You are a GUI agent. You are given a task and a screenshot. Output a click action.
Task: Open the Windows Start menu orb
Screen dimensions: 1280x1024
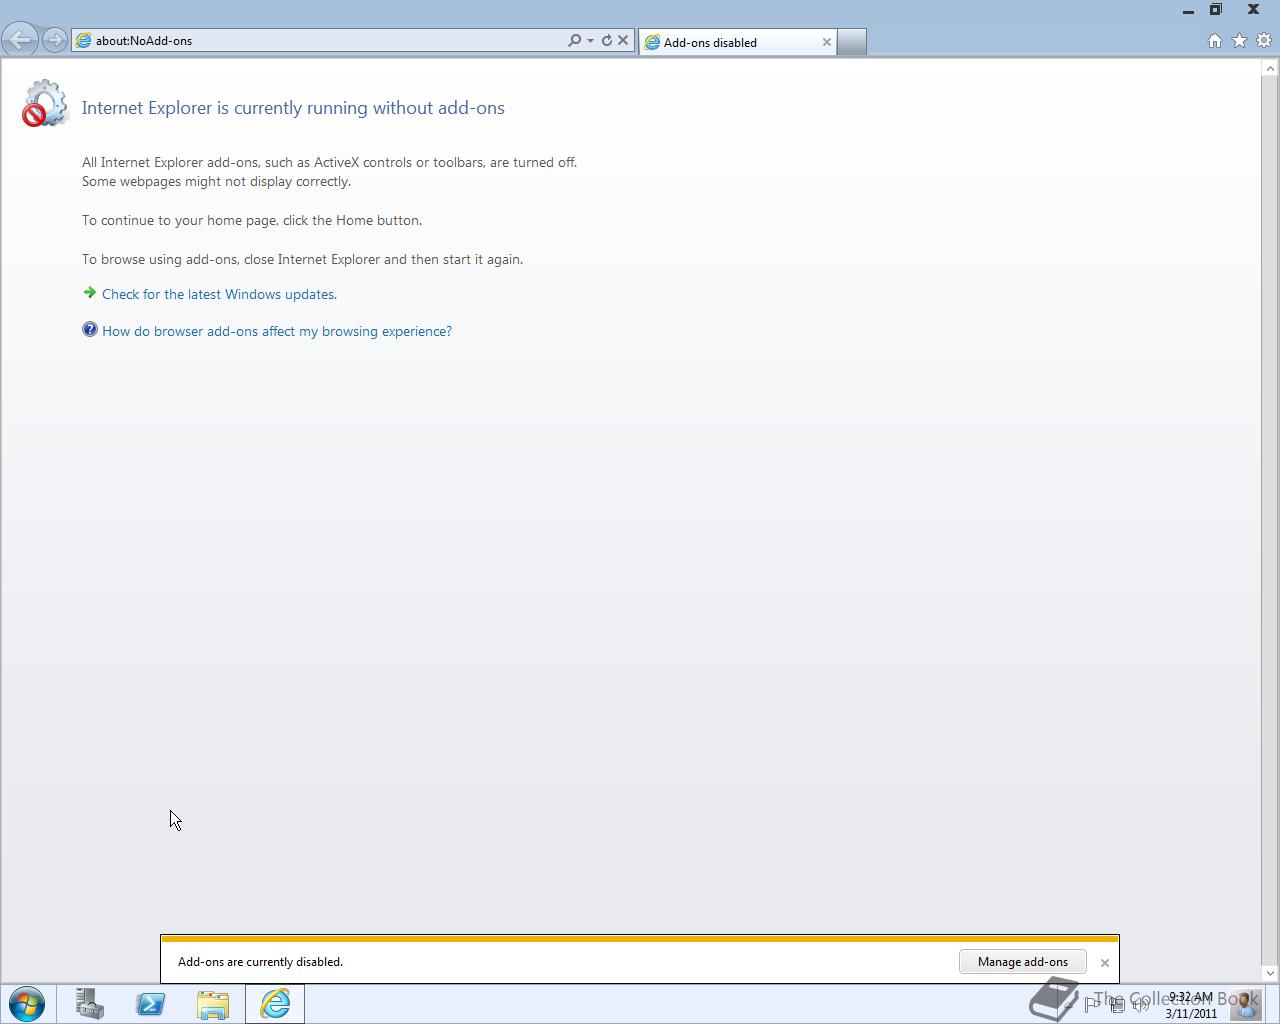coord(27,1004)
